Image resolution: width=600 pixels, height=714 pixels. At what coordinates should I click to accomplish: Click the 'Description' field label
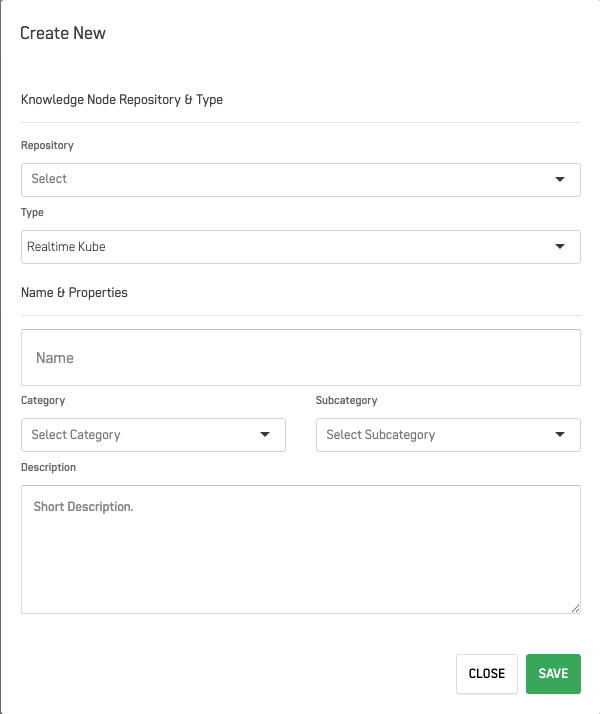coord(48,468)
